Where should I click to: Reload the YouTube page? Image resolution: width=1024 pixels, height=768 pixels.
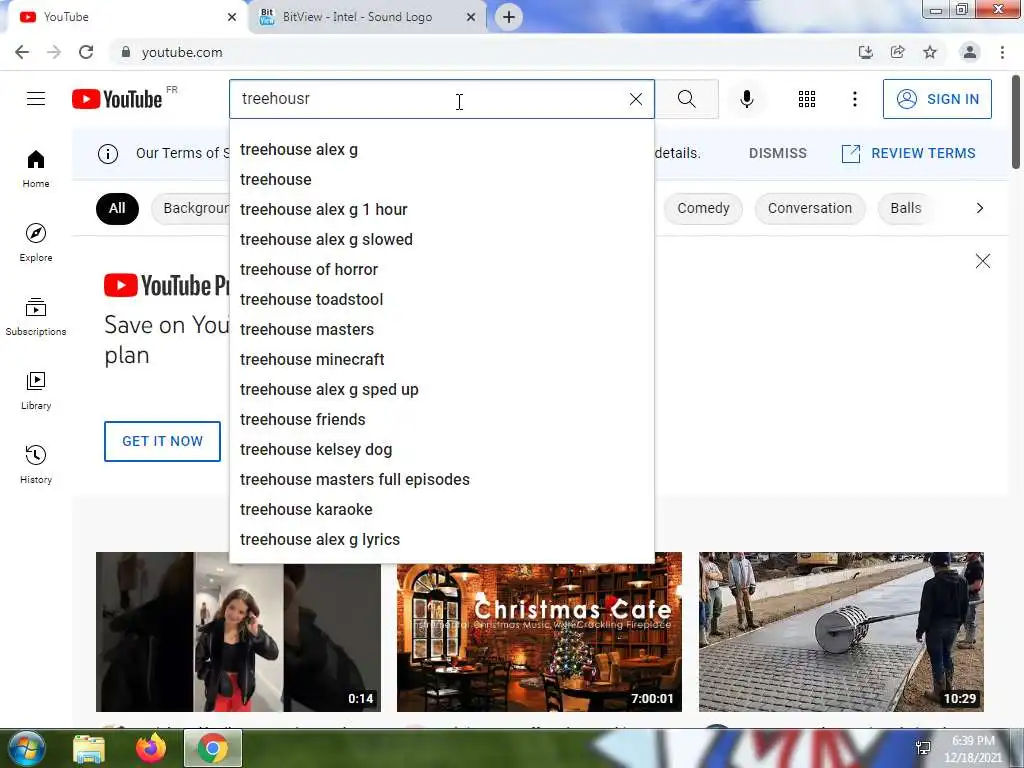tap(86, 52)
